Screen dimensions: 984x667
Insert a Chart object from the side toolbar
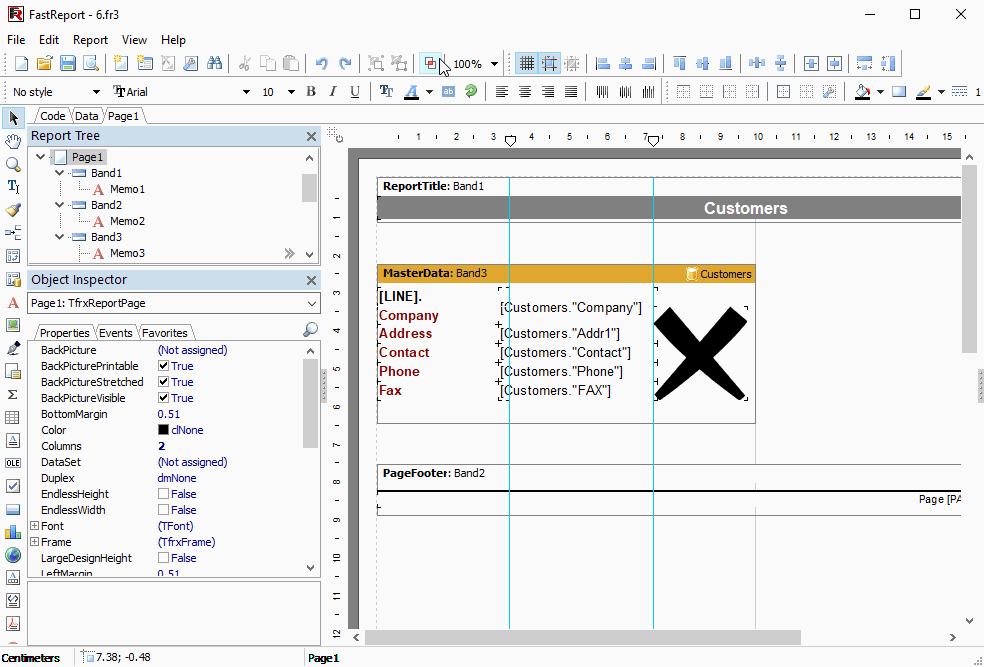pos(13,532)
